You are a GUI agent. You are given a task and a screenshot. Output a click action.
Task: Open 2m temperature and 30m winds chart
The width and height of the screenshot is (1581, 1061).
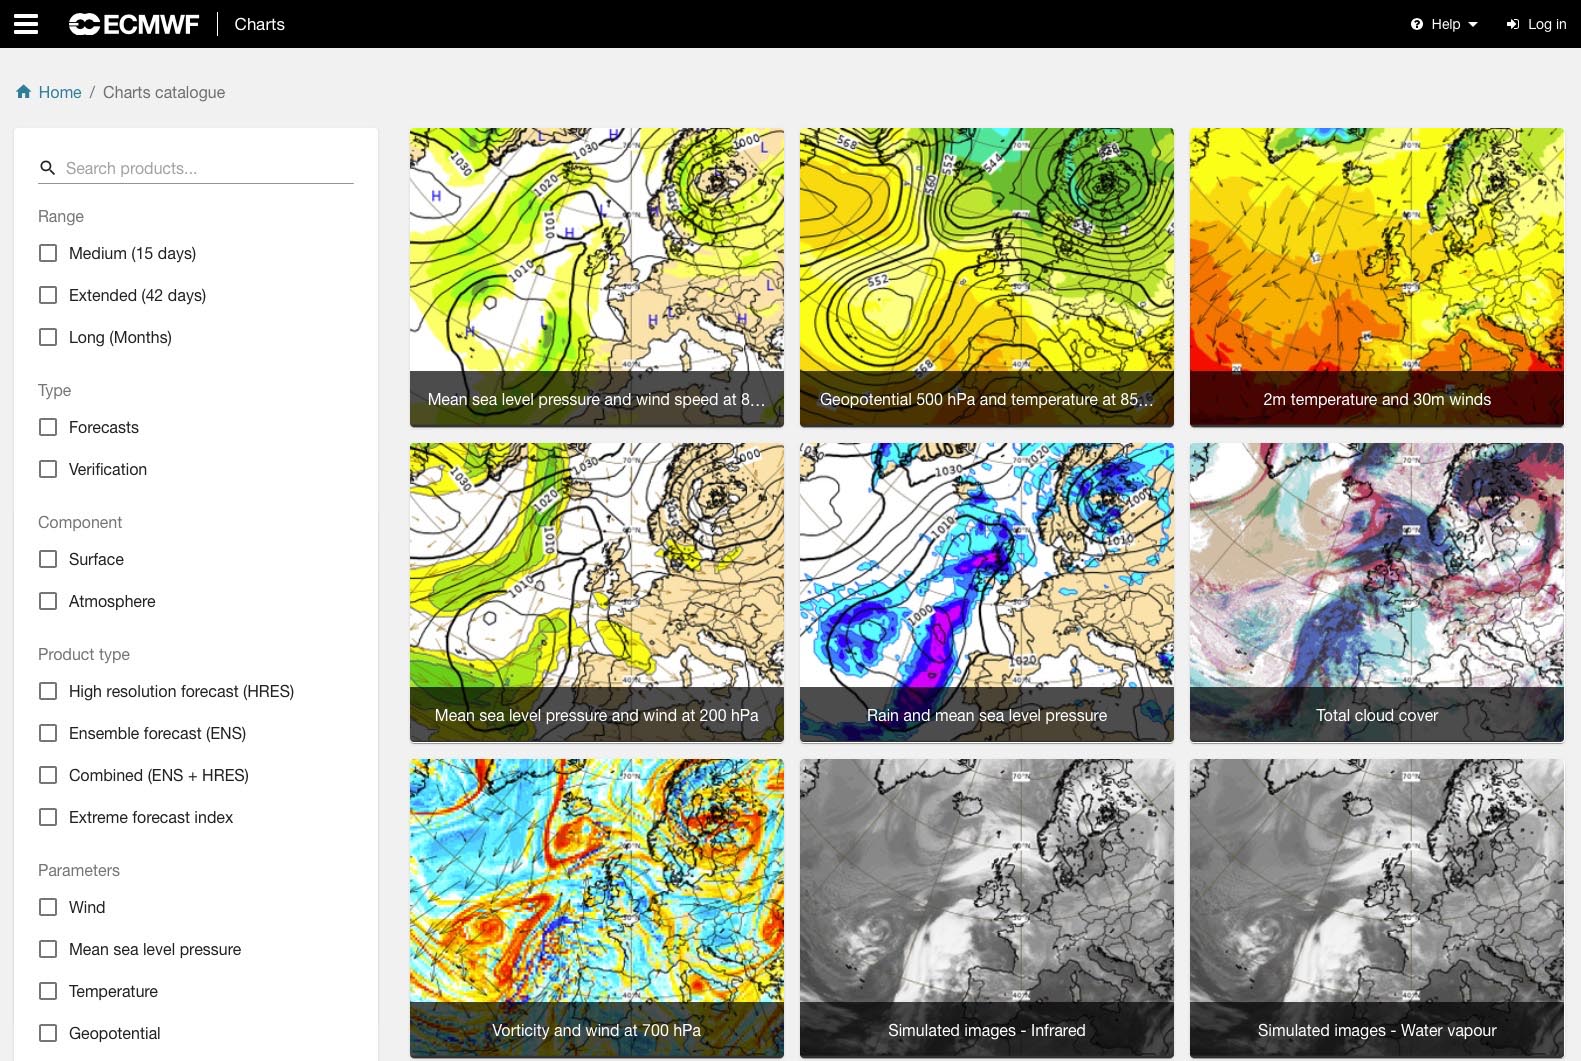click(1377, 277)
